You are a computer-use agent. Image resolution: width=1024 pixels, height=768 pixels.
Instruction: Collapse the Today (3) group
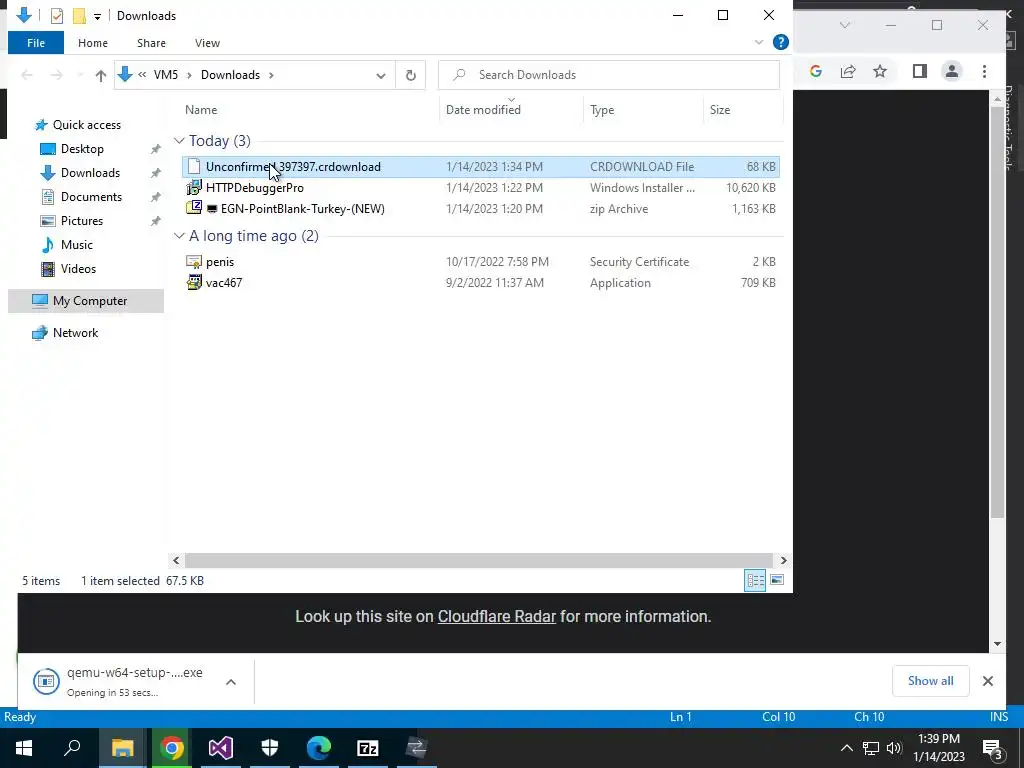[x=180, y=141]
